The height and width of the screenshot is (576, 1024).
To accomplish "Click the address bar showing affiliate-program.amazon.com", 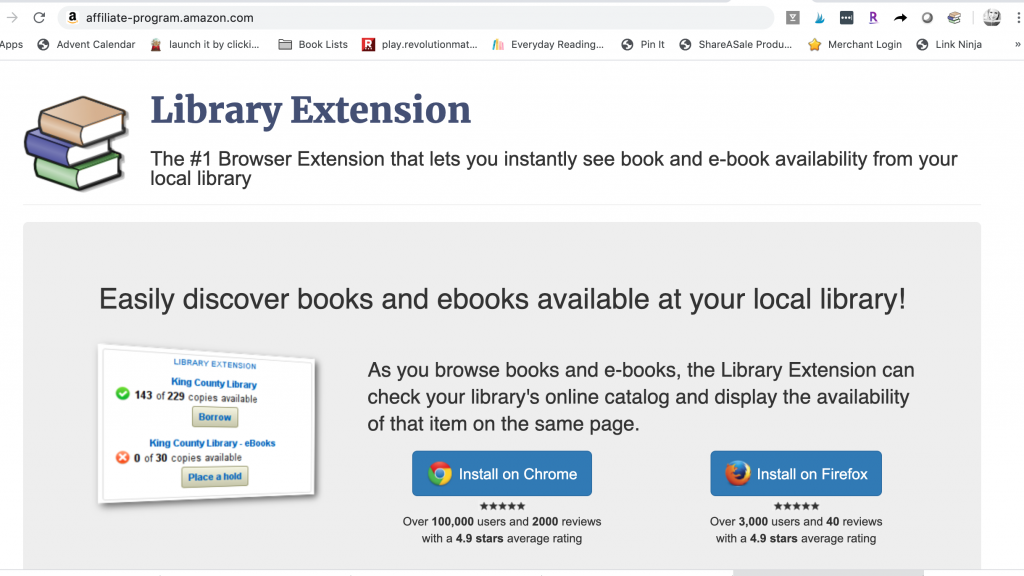I will [416, 18].
